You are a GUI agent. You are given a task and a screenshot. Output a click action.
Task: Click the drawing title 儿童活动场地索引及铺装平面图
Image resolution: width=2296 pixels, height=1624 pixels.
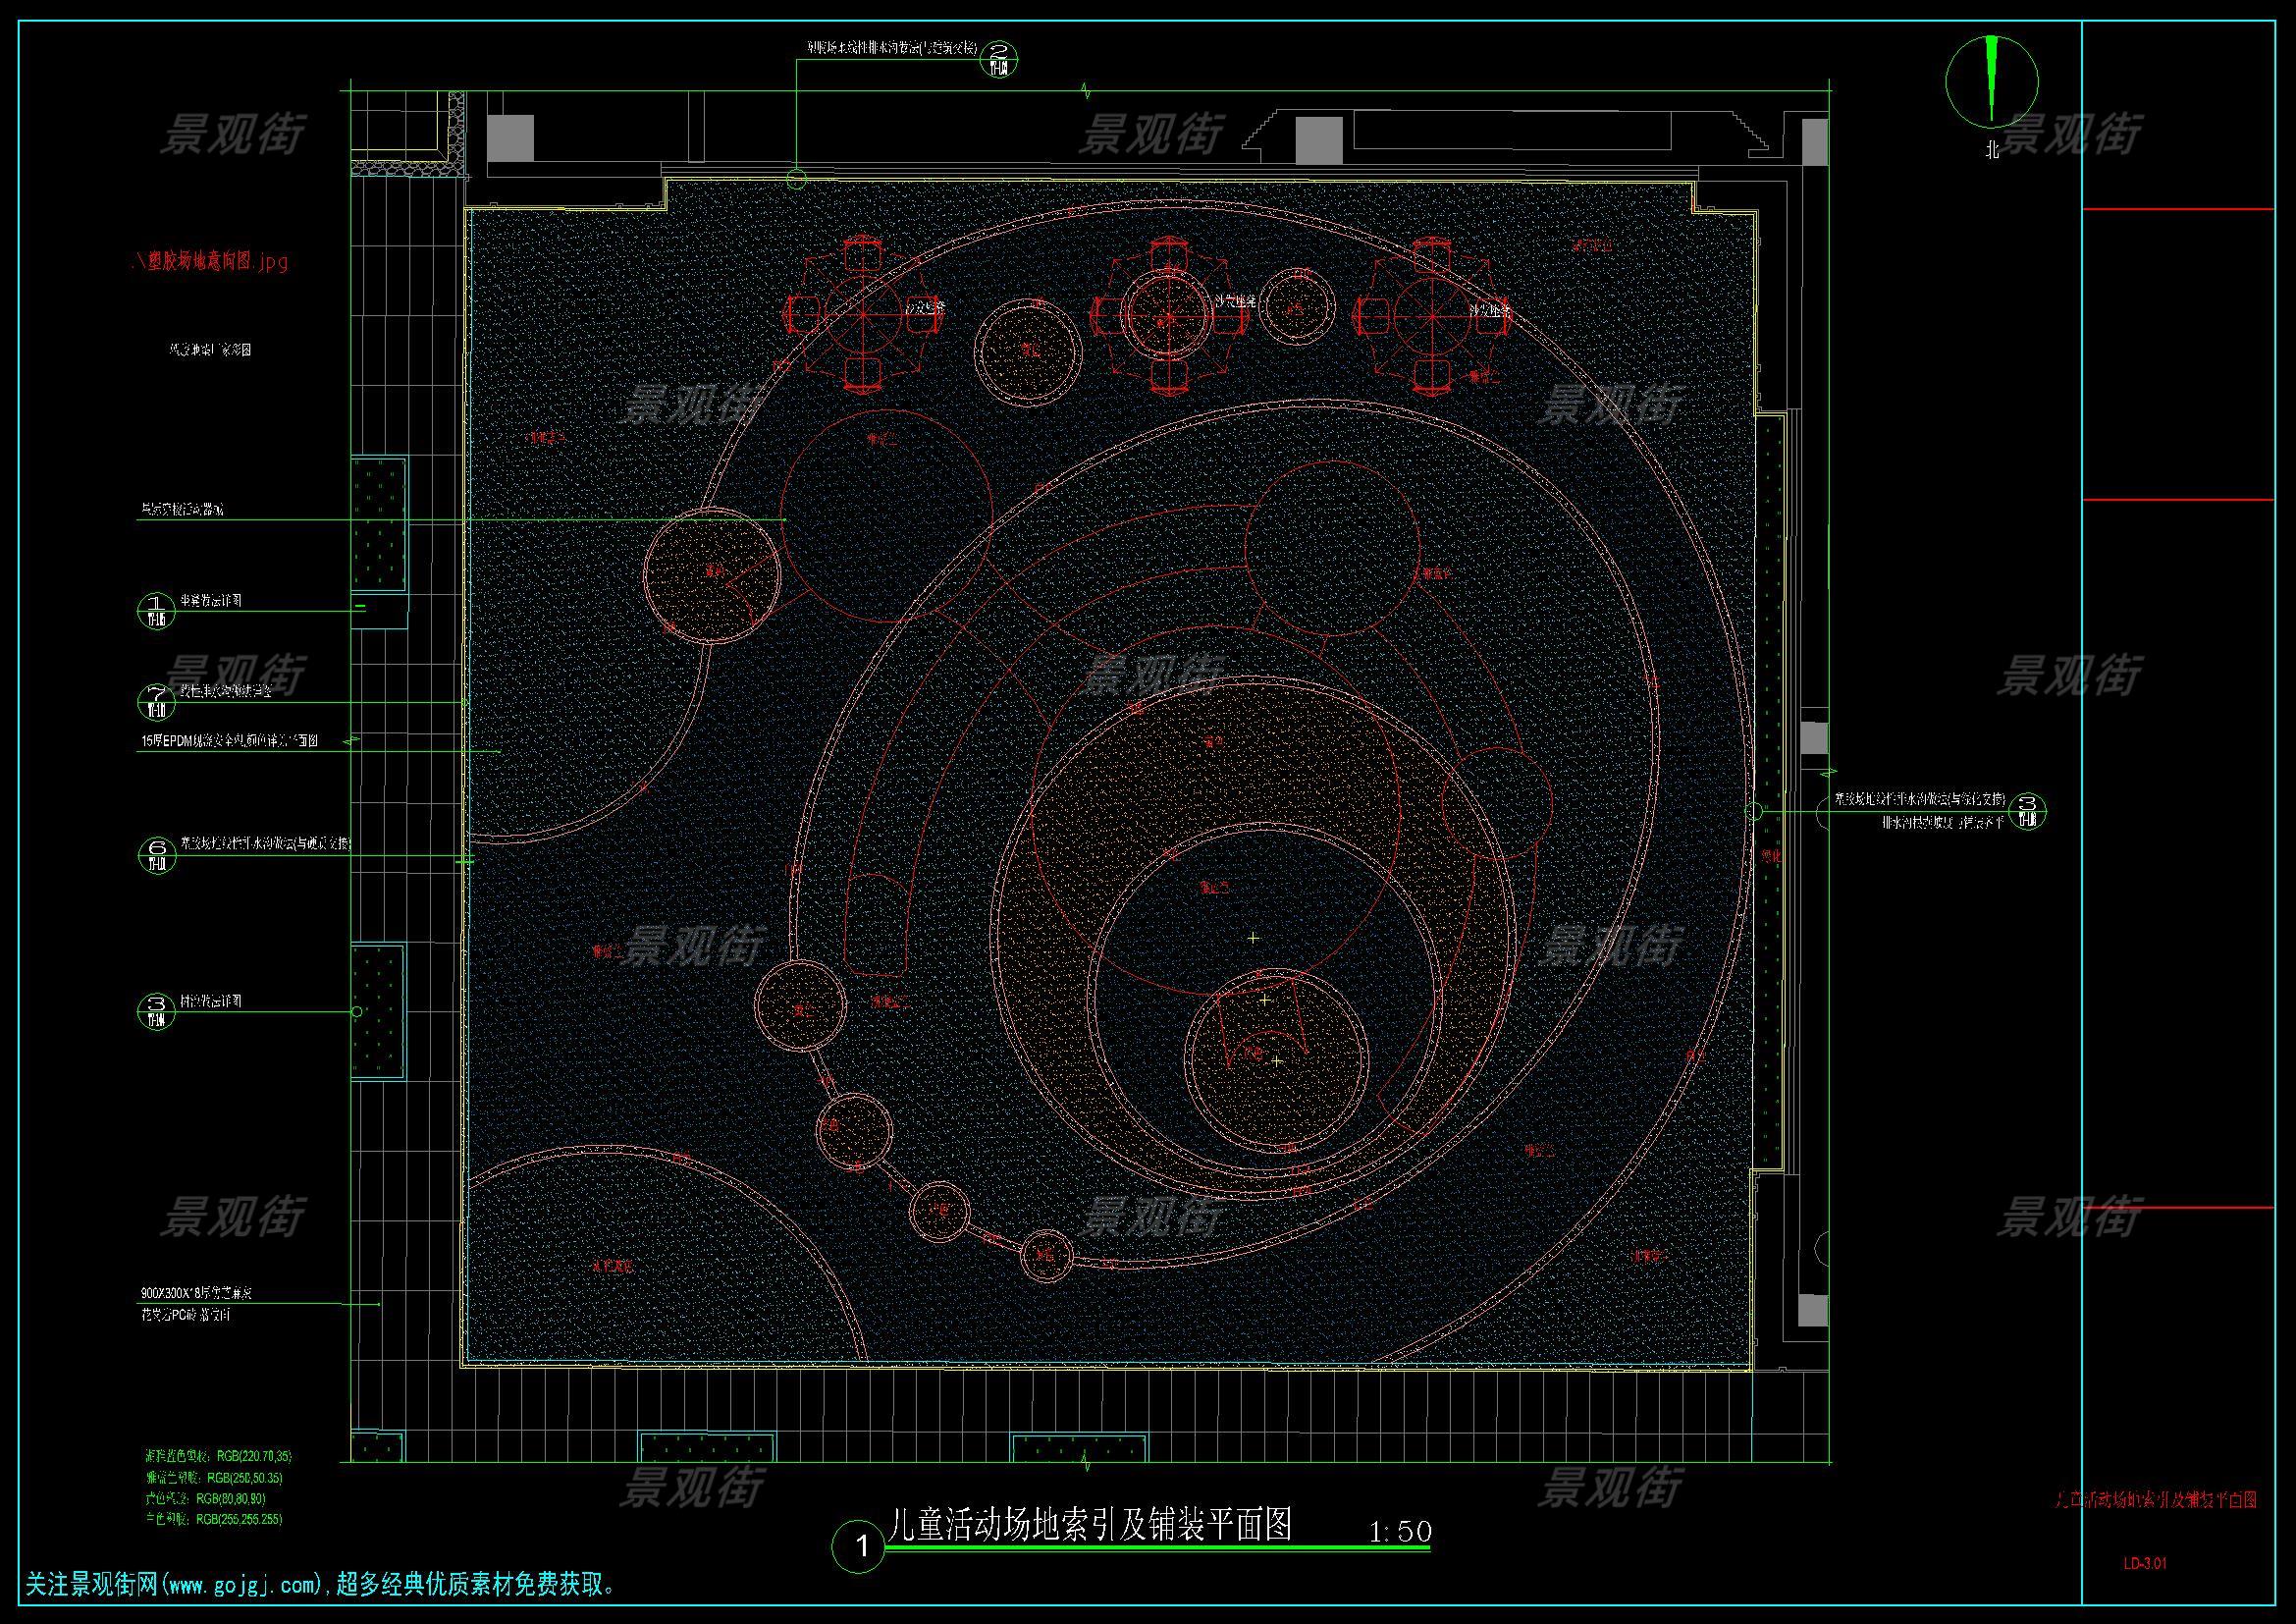coord(1090,1526)
